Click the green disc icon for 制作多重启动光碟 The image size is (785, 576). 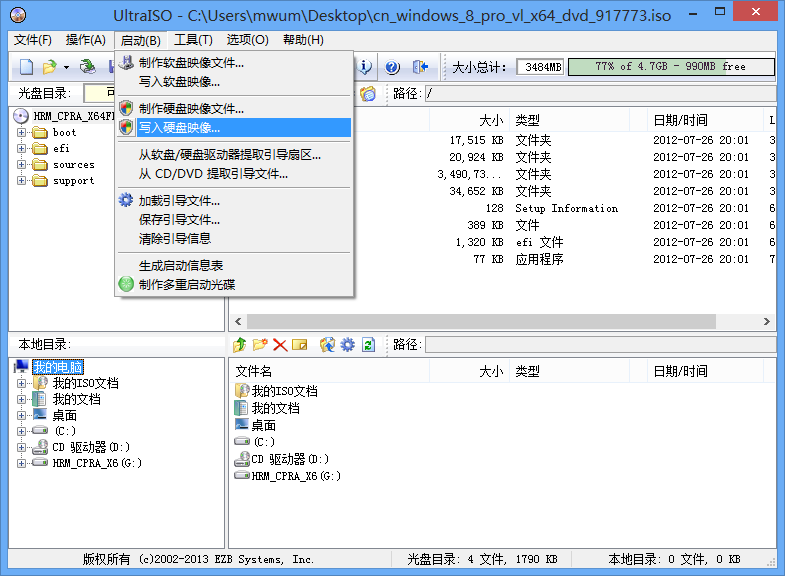tap(126, 284)
